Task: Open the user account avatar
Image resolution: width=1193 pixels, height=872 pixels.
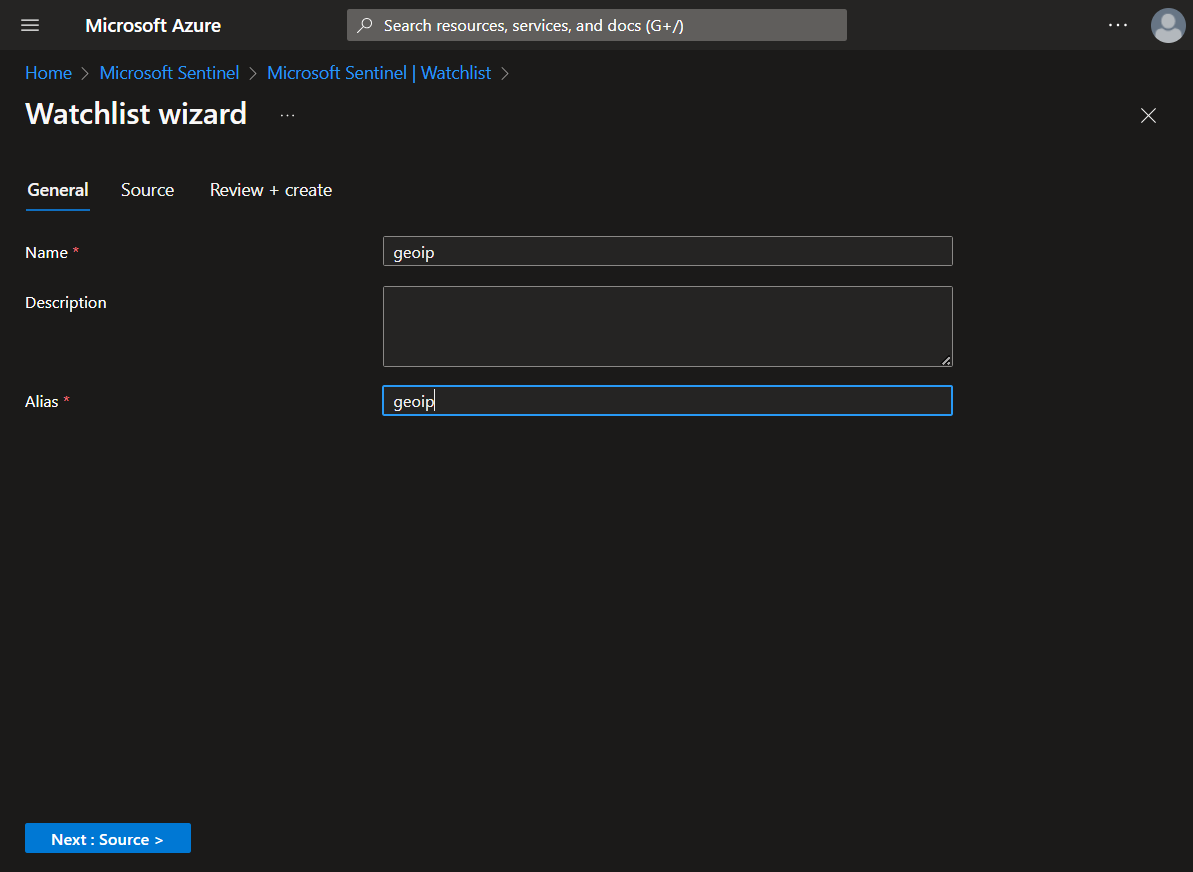Action: [1168, 25]
